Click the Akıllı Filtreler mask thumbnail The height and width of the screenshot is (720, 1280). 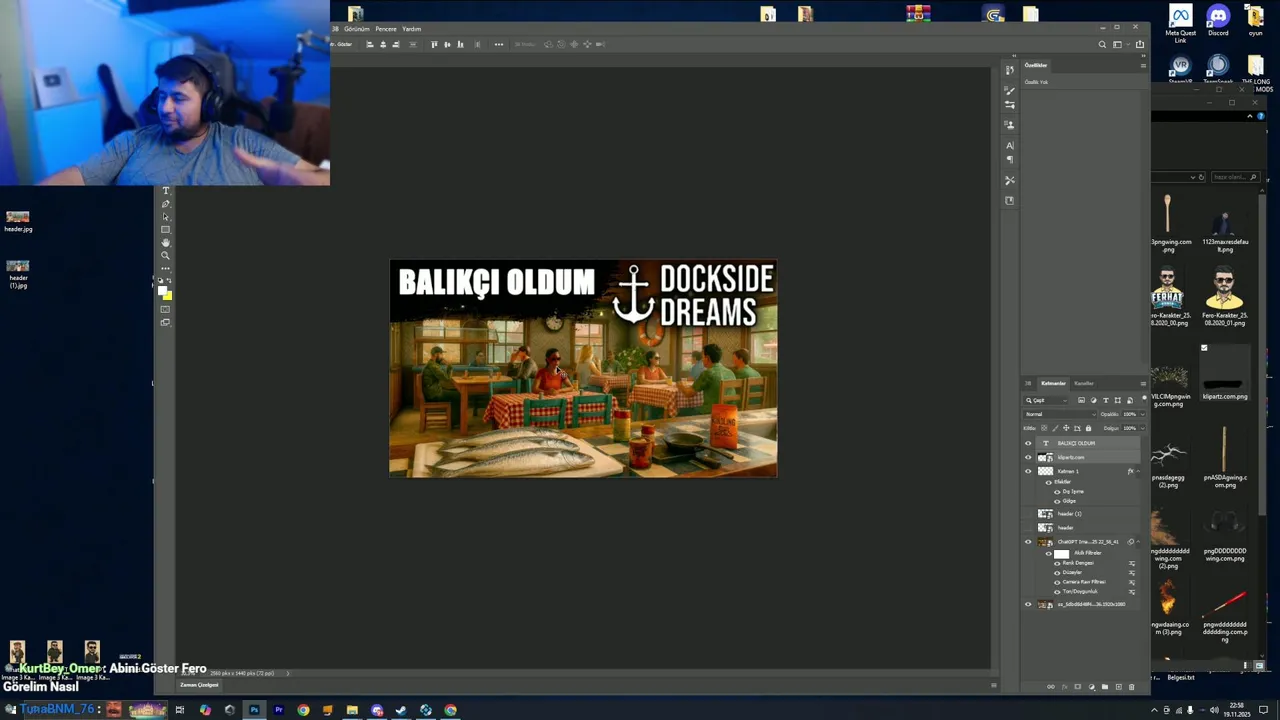click(1062, 553)
